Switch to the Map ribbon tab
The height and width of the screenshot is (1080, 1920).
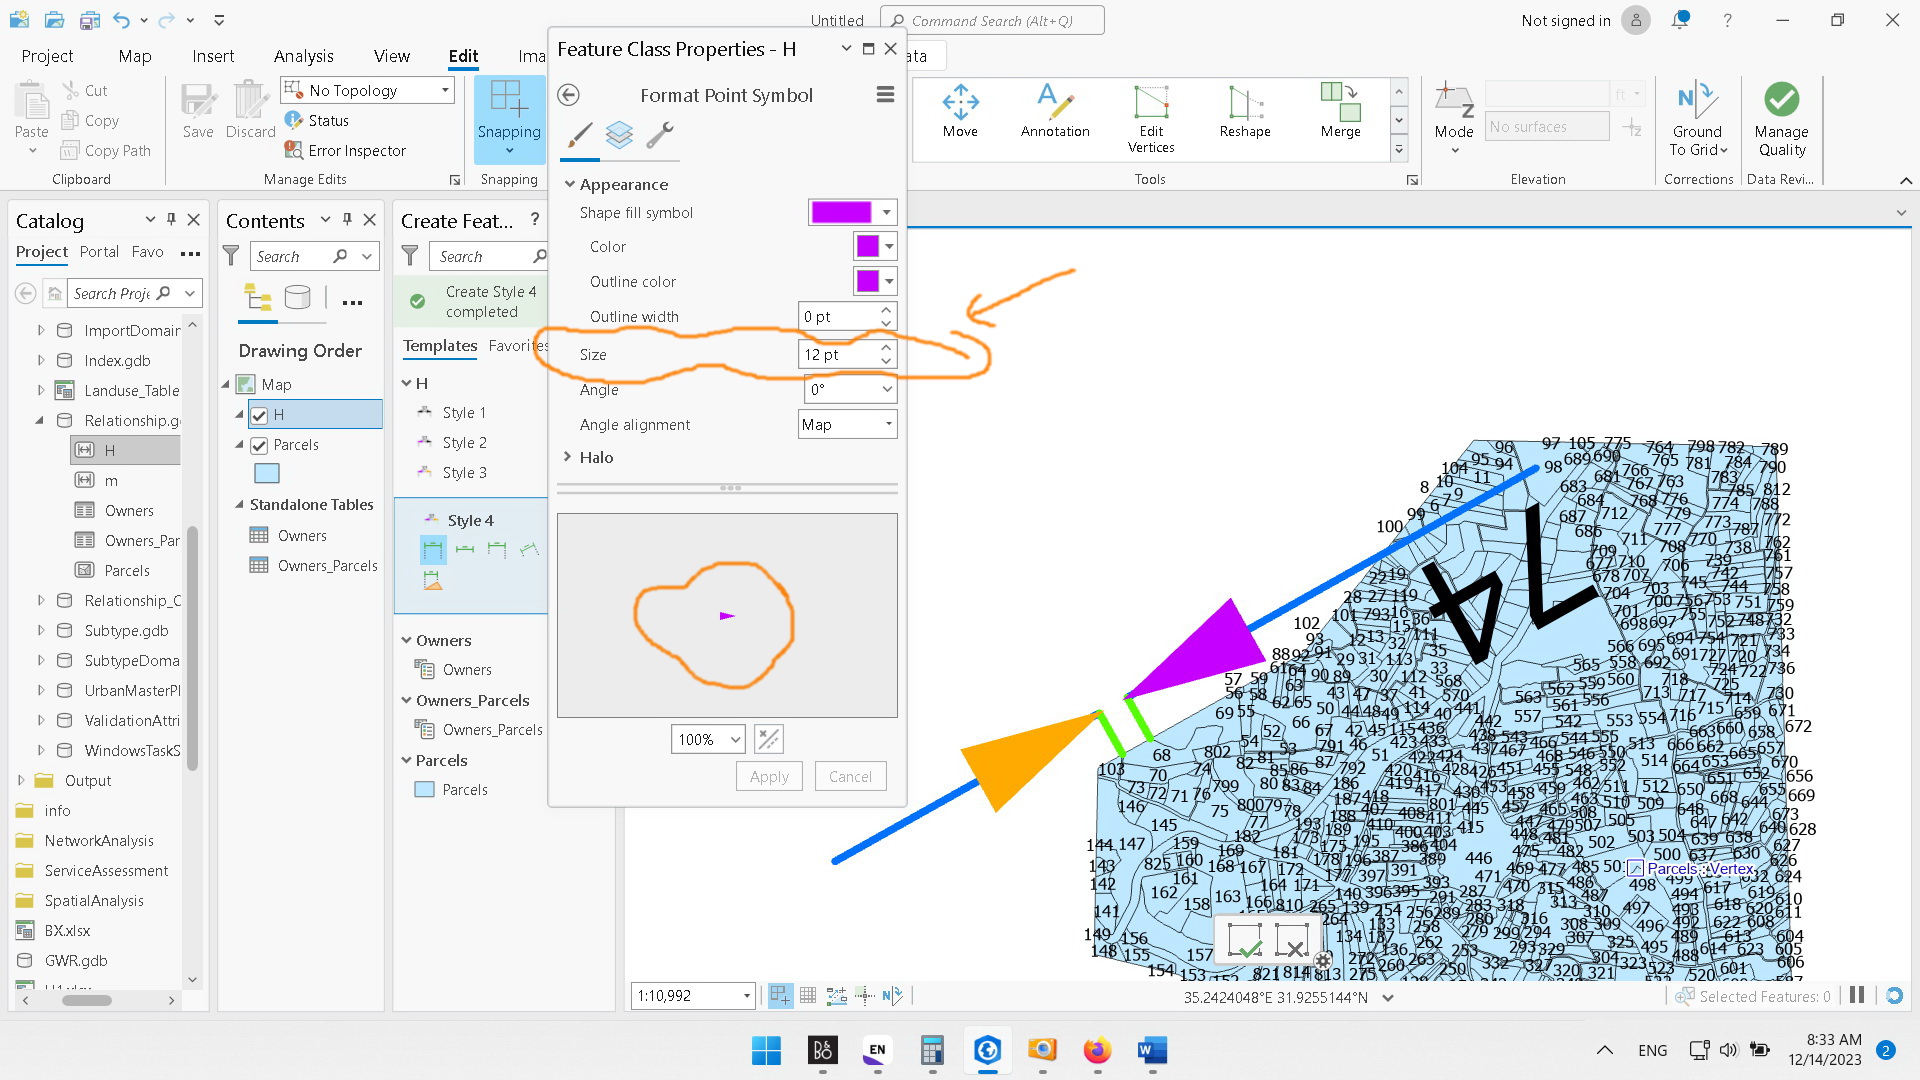coord(134,56)
